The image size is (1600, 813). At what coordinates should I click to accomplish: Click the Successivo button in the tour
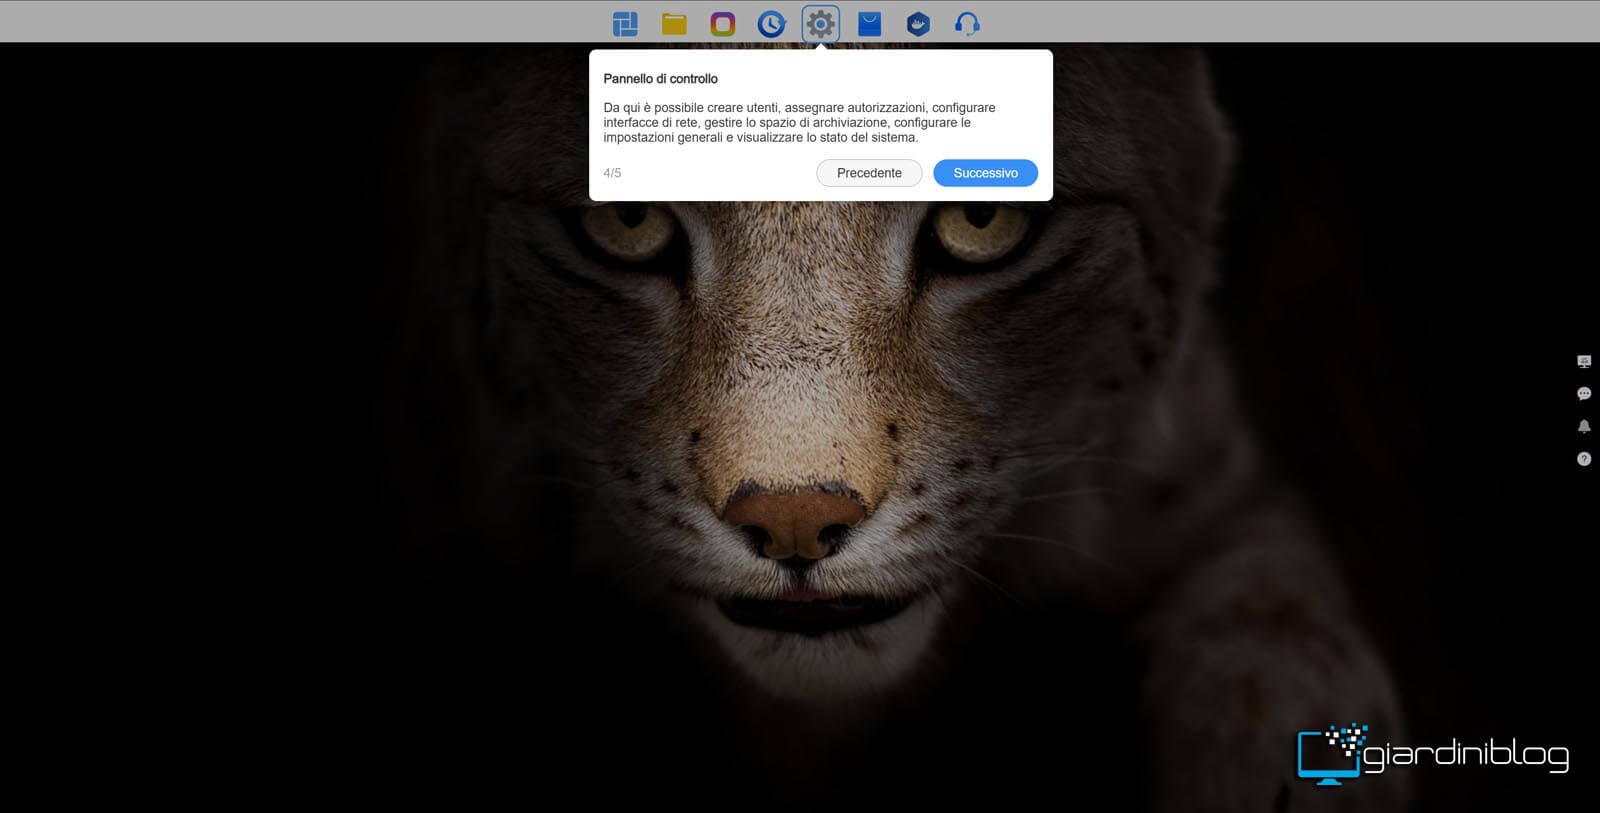click(x=985, y=173)
